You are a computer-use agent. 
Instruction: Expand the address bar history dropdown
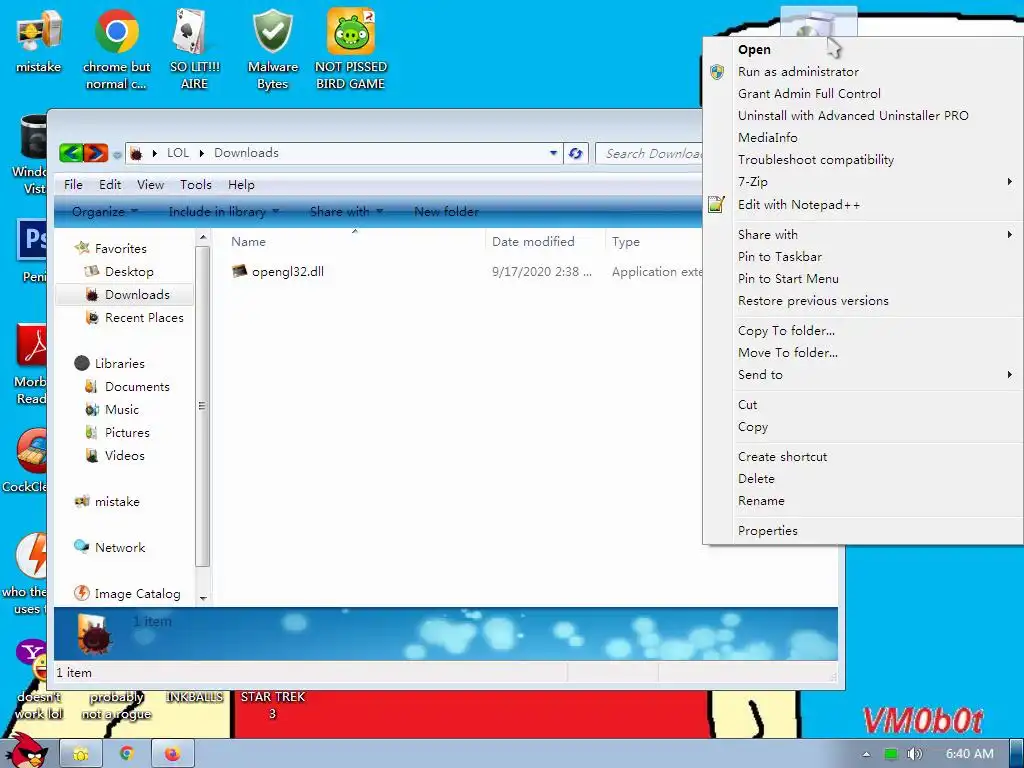coord(553,153)
